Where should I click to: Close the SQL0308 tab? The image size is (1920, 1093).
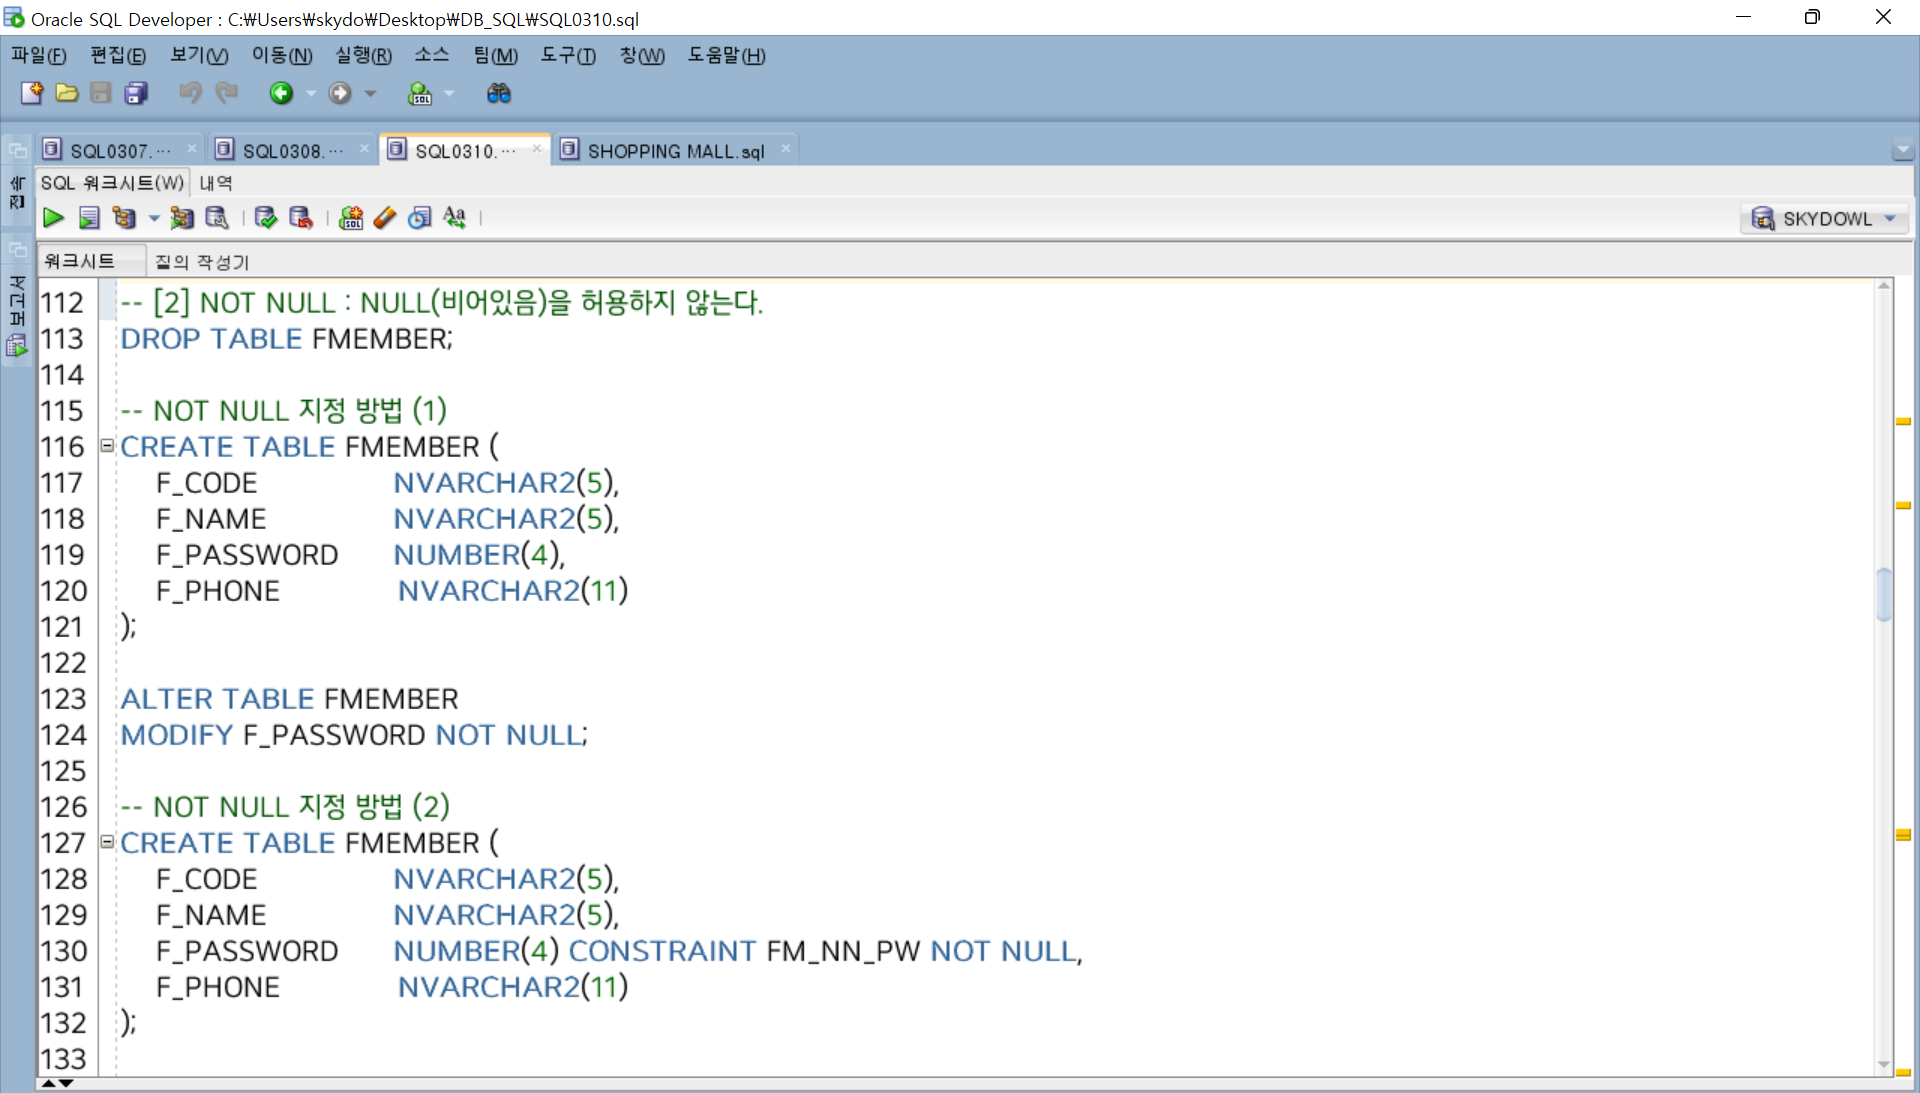coord(364,149)
